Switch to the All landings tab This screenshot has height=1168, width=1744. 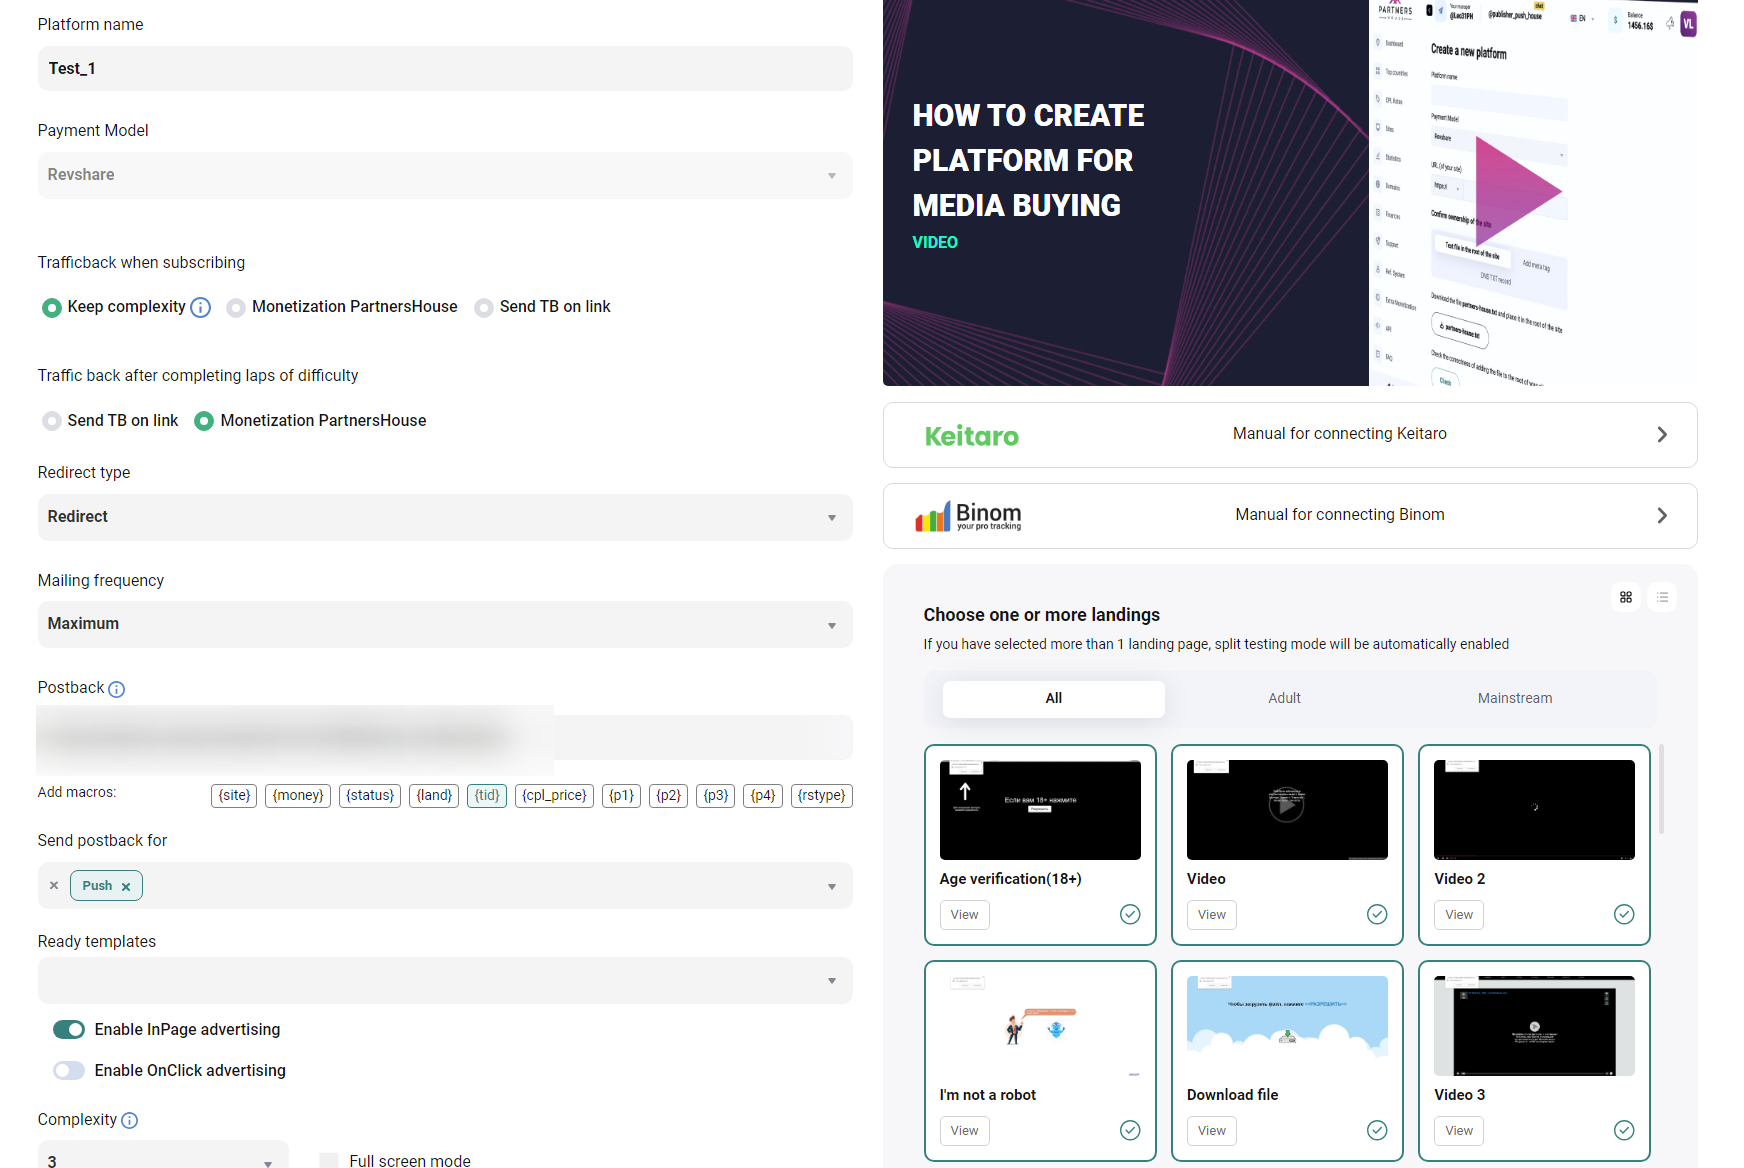1054,699
